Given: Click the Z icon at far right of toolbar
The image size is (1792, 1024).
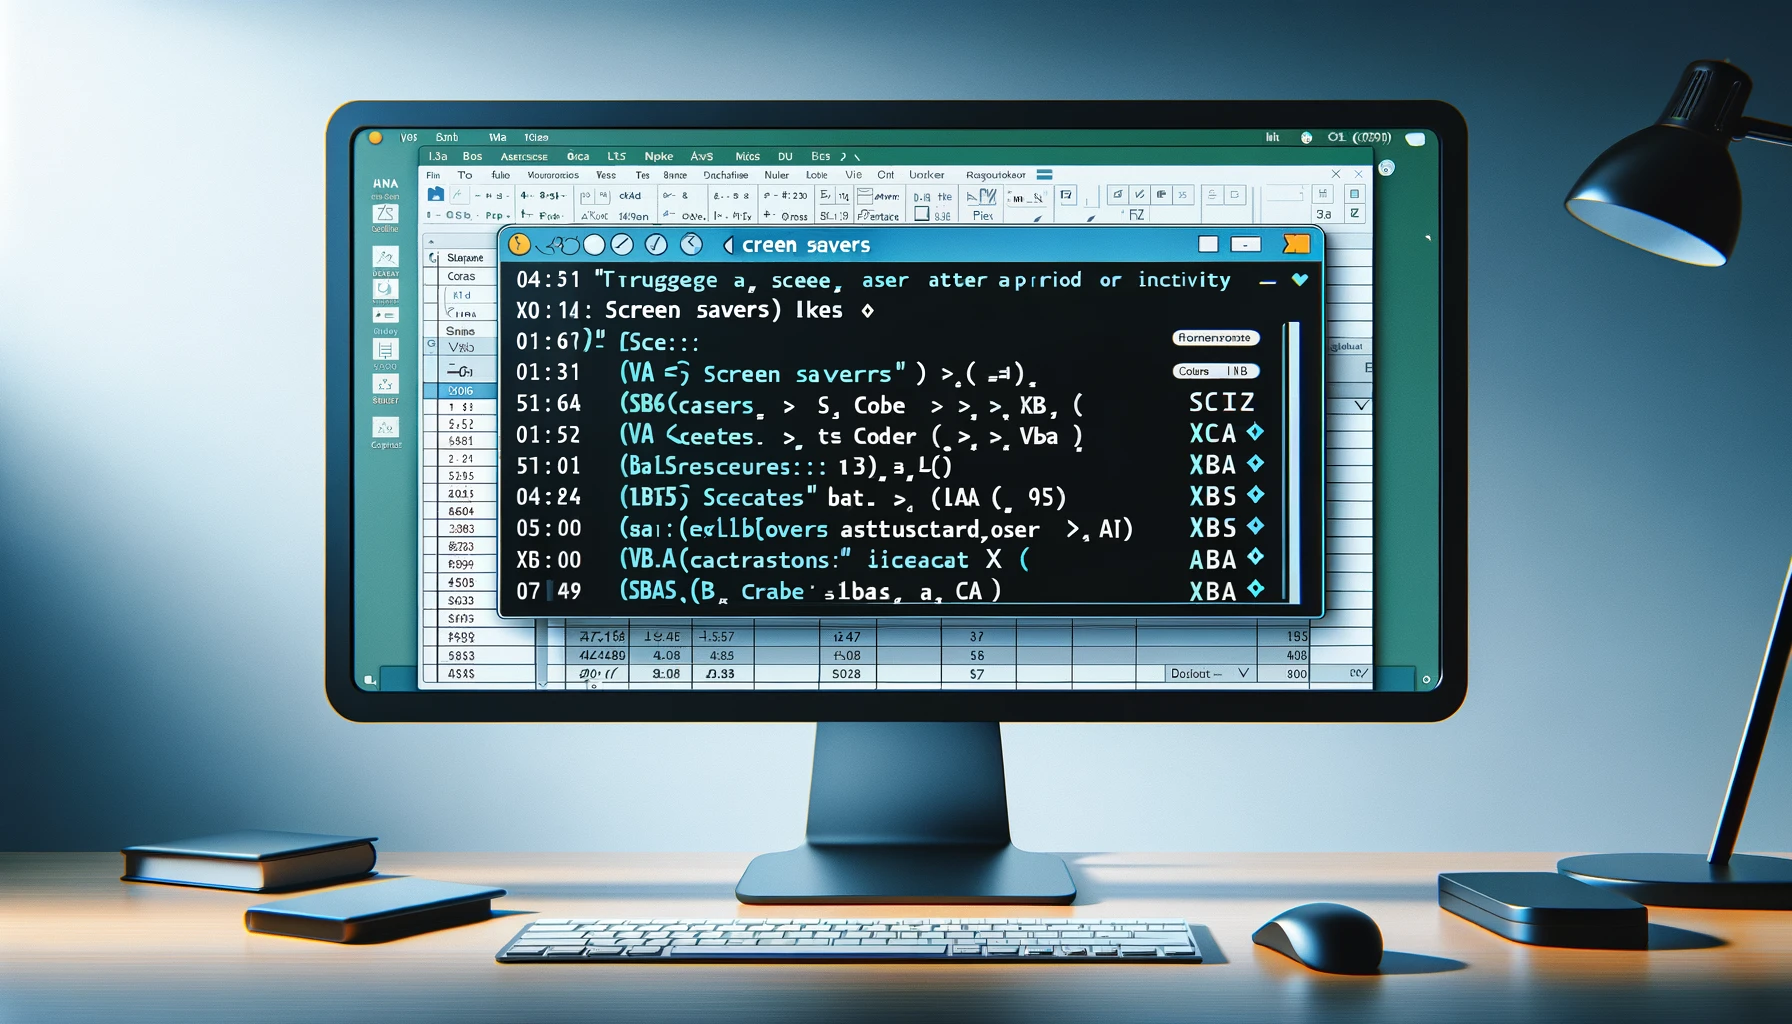Looking at the screenshot, I should tap(1355, 214).
